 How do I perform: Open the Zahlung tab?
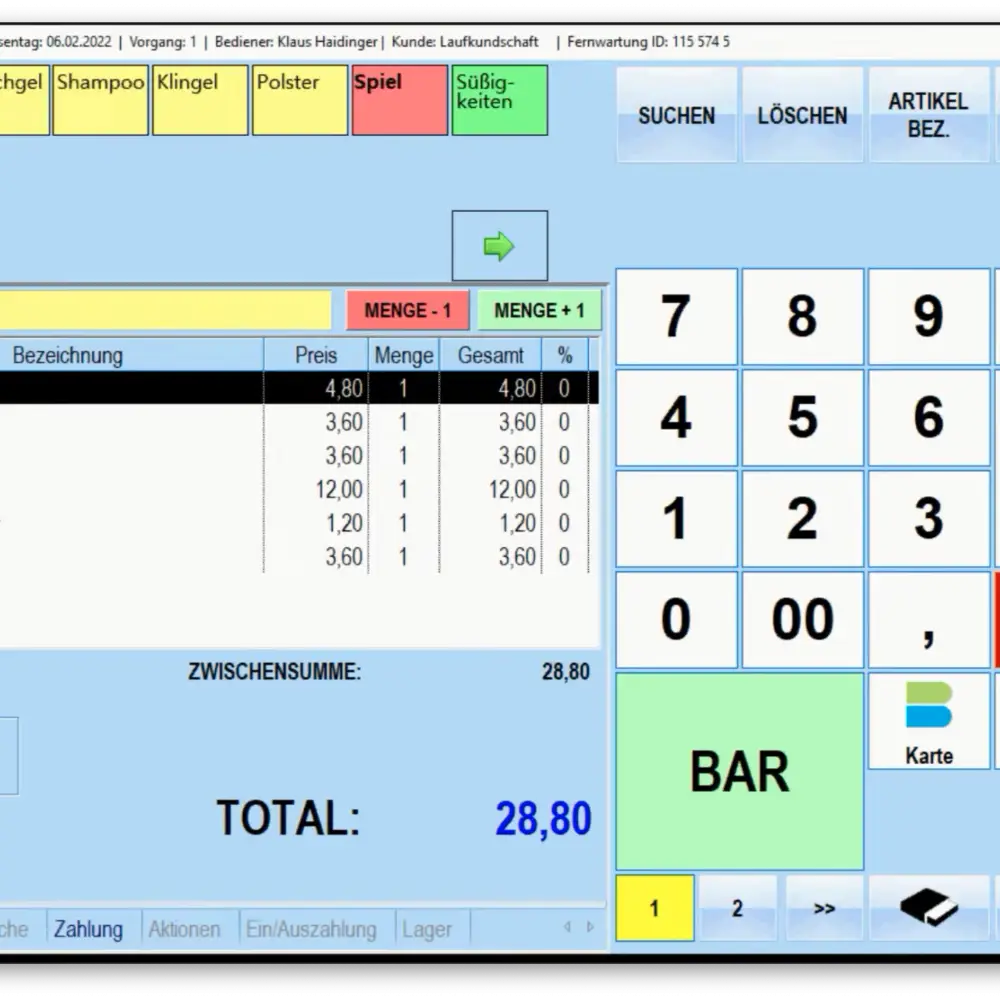click(88, 929)
